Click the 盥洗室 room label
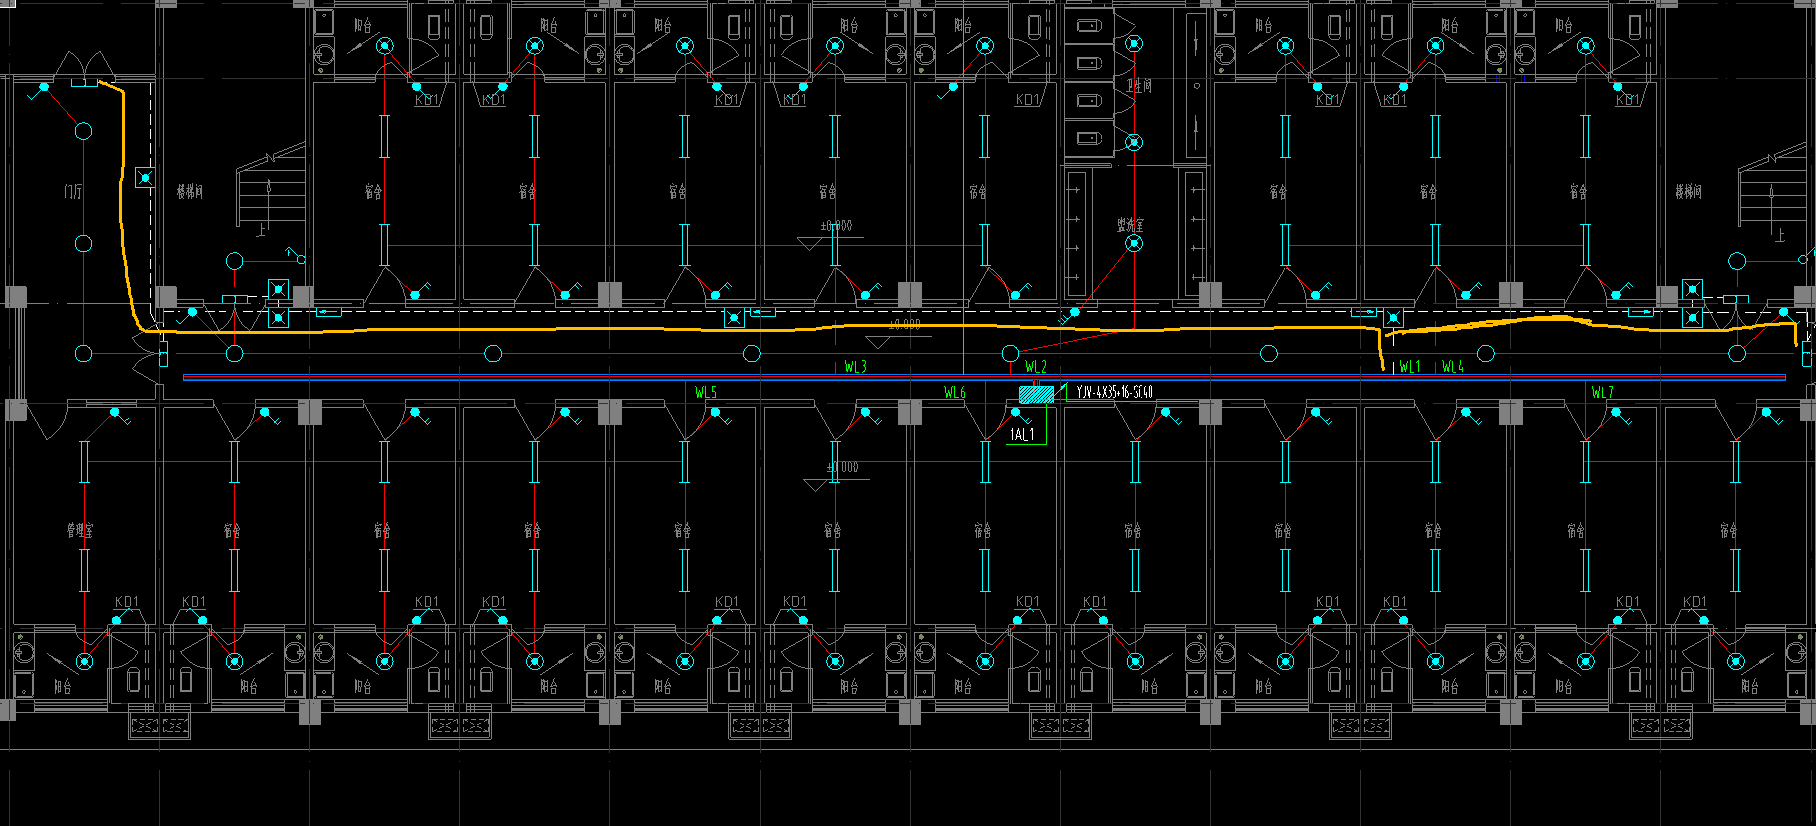This screenshot has height=826, width=1816. click(1130, 225)
